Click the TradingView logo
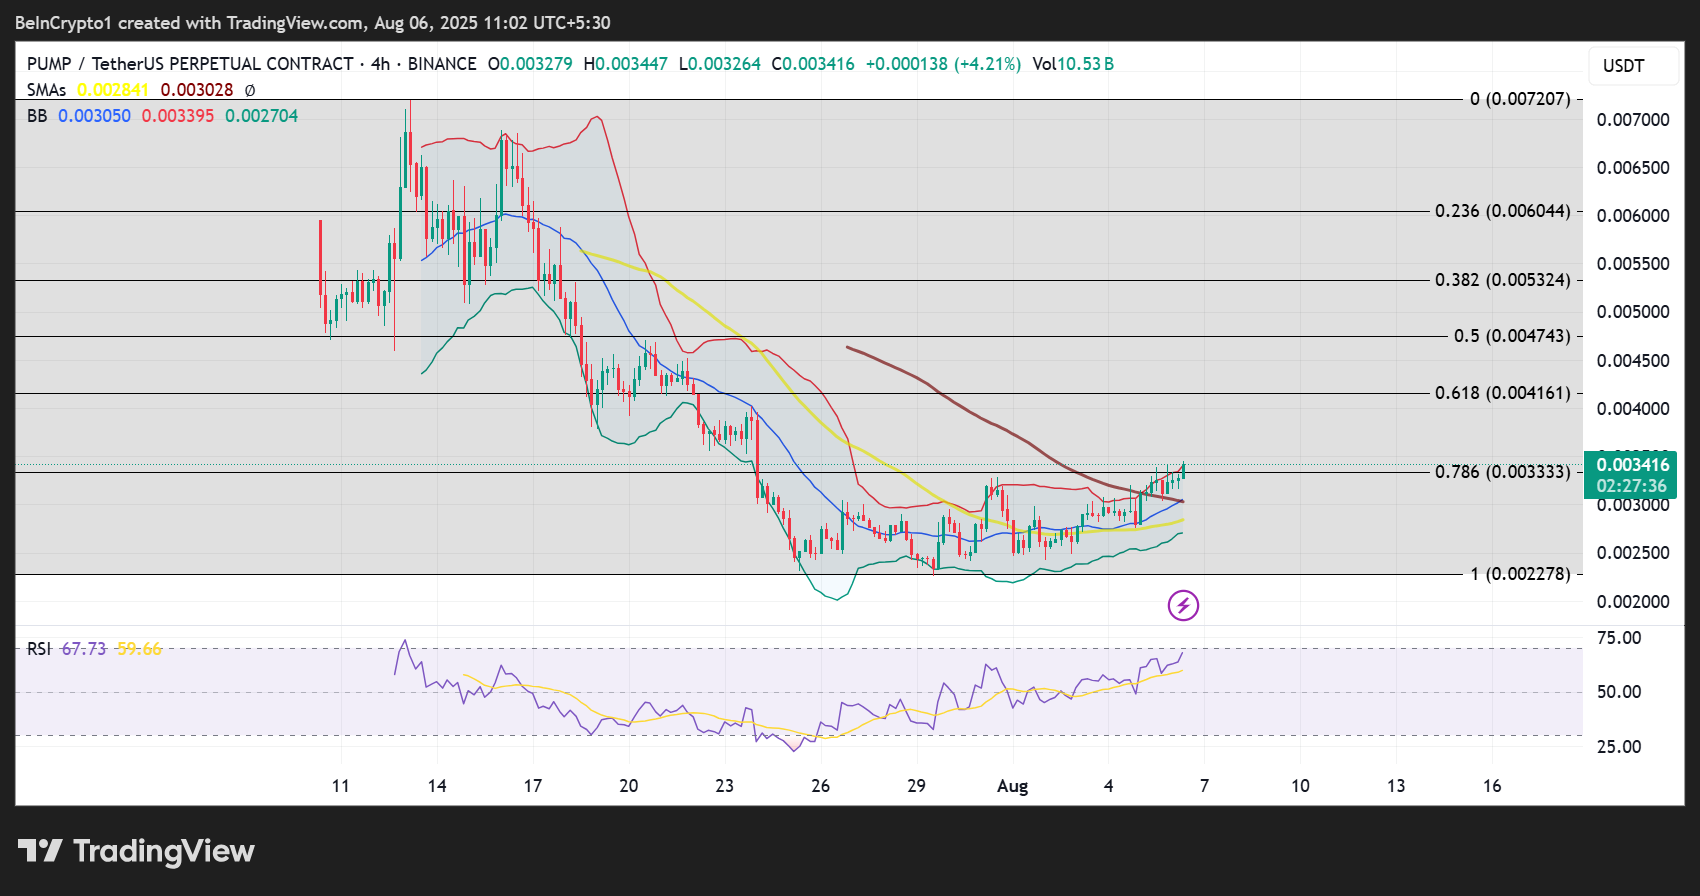Image resolution: width=1700 pixels, height=896 pixels. pyautogui.click(x=136, y=851)
